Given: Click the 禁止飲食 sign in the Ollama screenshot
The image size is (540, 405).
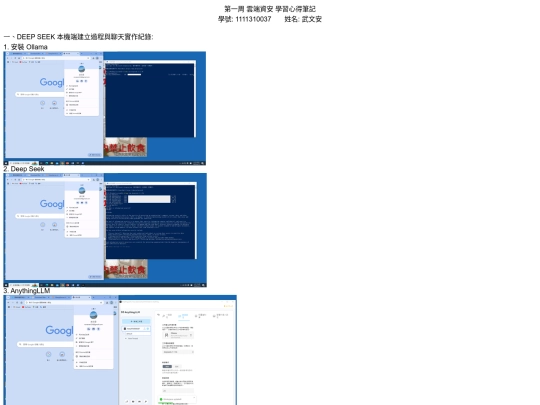Looking at the screenshot, I should coord(125,147).
